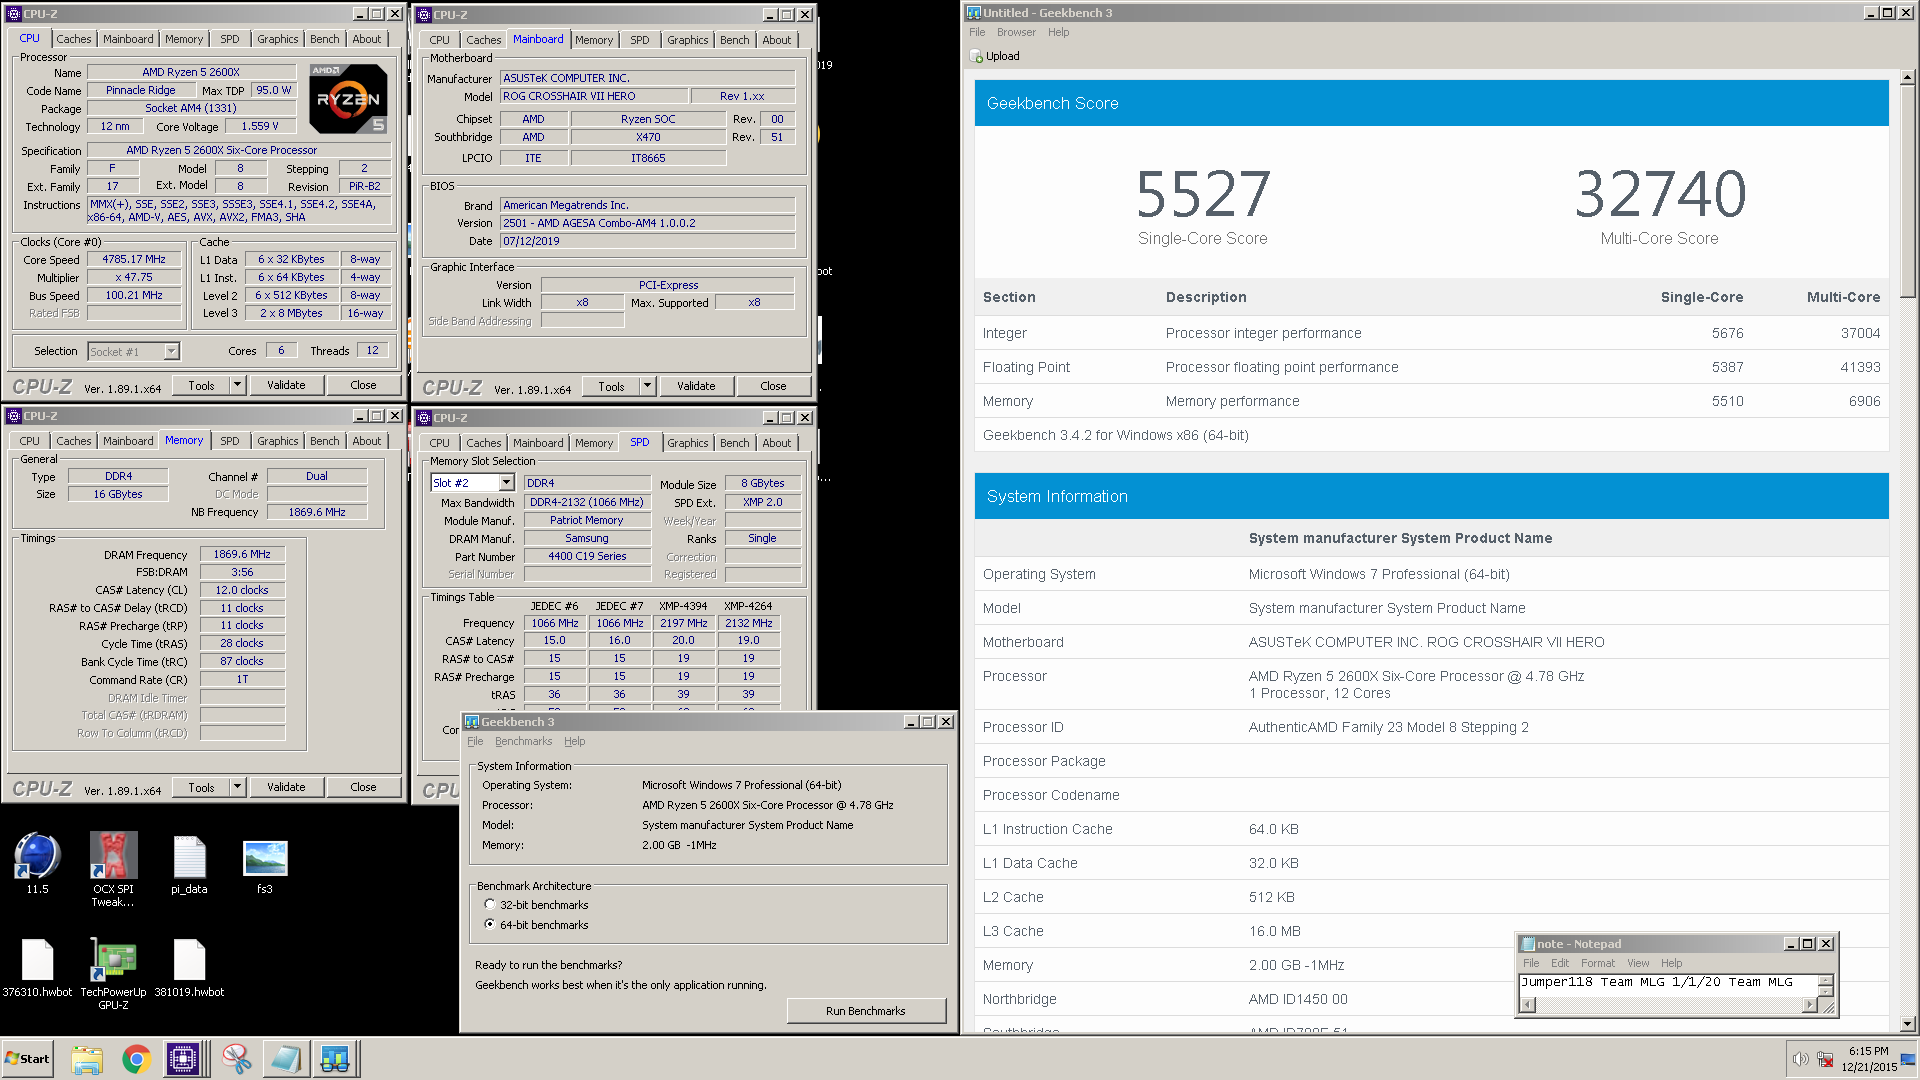Switch to SPD tab in CPU window

(230, 39)
